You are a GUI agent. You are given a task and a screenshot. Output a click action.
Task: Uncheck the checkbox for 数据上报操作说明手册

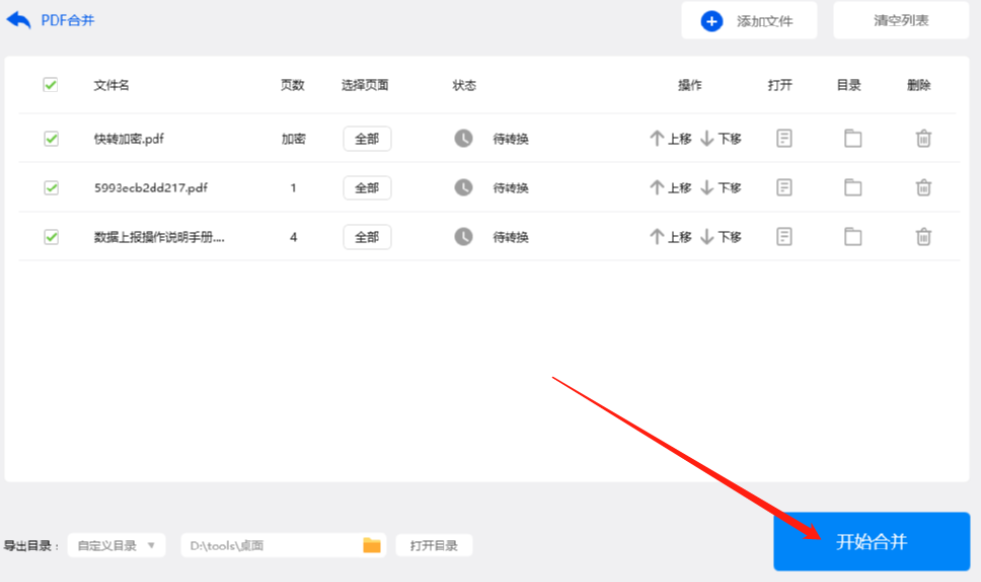pos(51,237)
